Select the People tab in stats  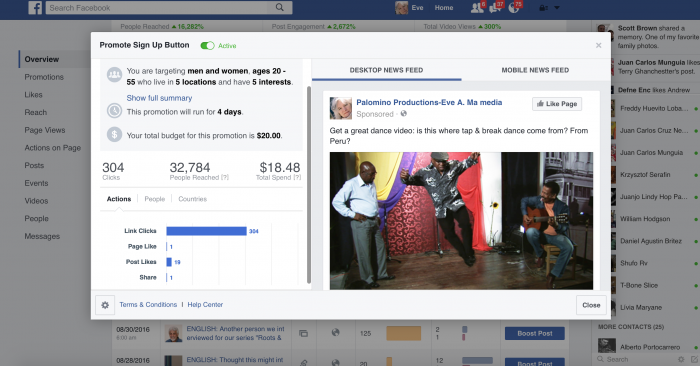click(154, 199)
